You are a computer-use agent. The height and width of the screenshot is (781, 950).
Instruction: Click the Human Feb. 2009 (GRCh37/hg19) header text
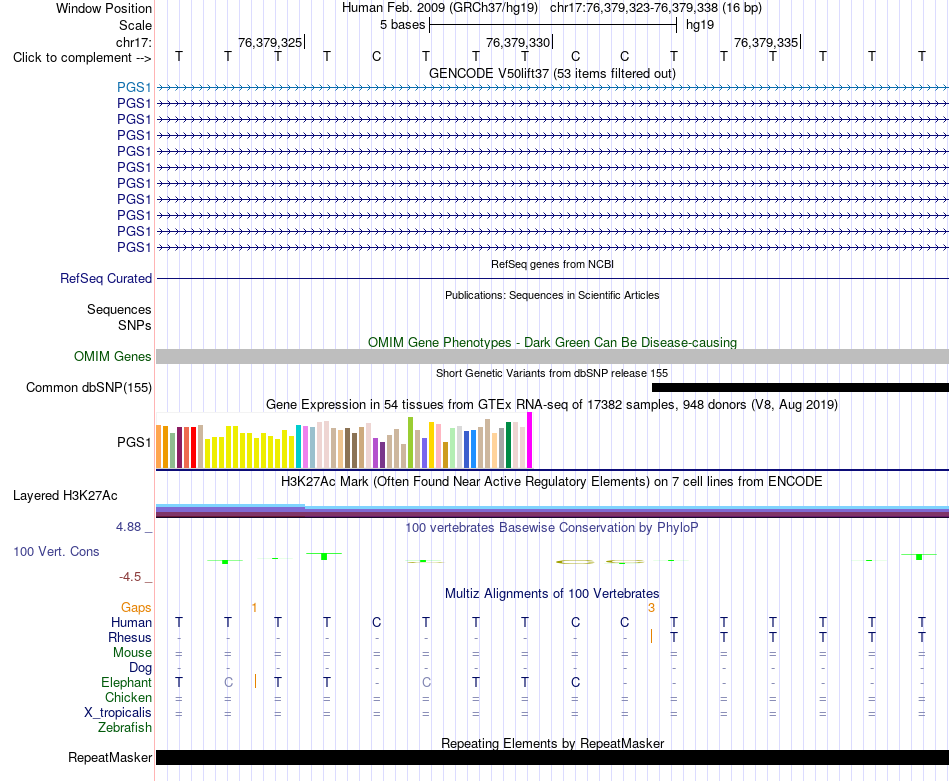(440, 8)
